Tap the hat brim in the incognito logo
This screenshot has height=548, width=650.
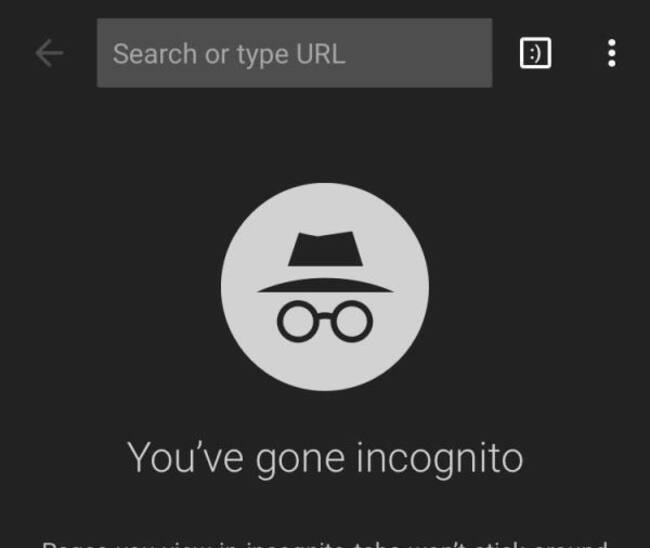pos(325,284)
